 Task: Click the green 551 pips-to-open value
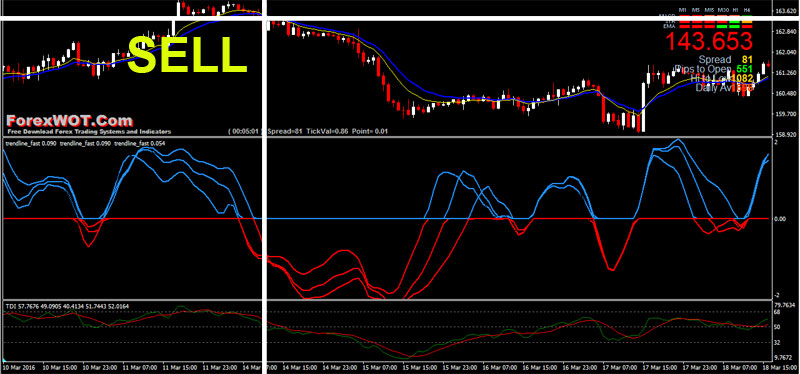pyautogui.click(x=745, y=69)
